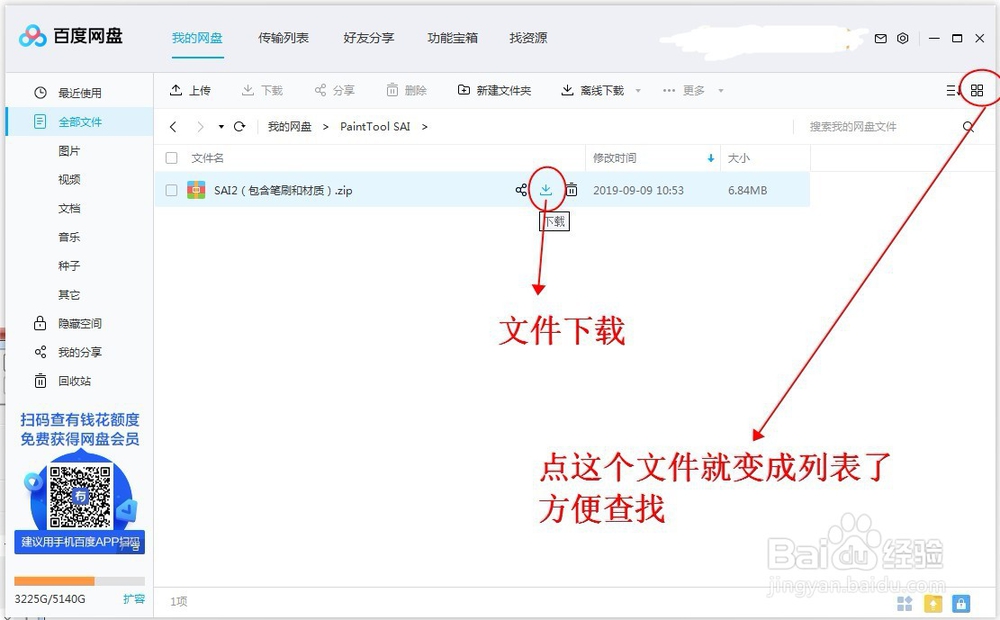Click the message envelope icon at top right
The width and height of the screenshot is (1000, 620).
880,38
